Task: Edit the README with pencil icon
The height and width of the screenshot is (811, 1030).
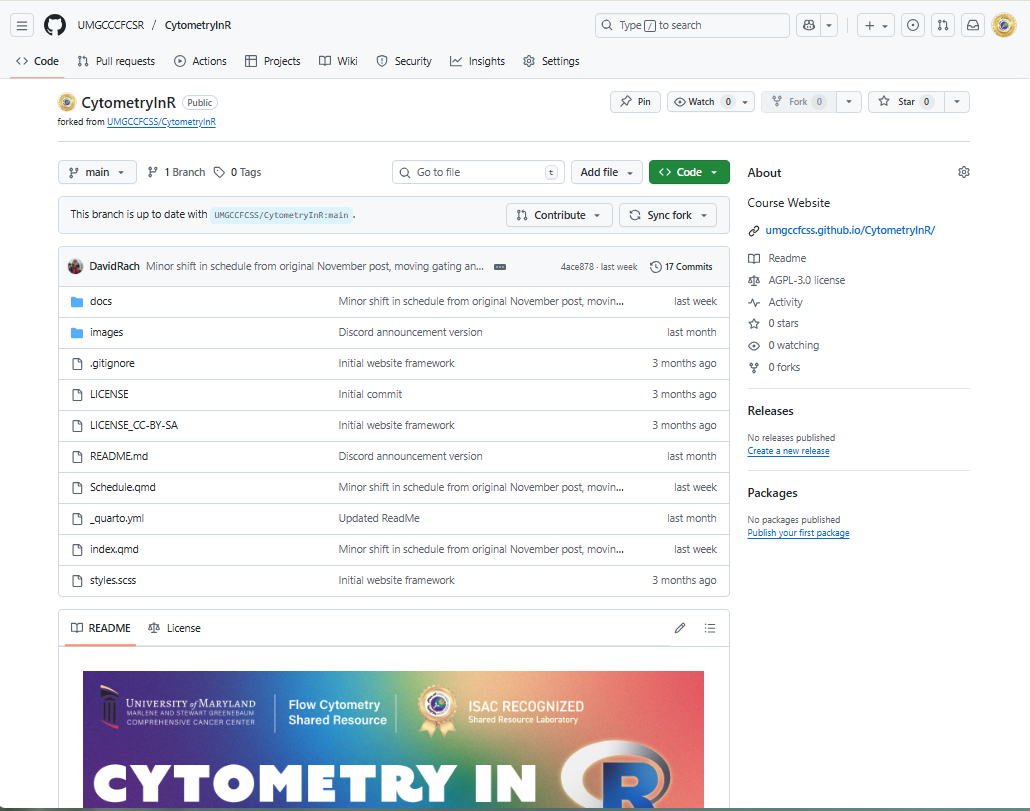Action: click(680, 628)
